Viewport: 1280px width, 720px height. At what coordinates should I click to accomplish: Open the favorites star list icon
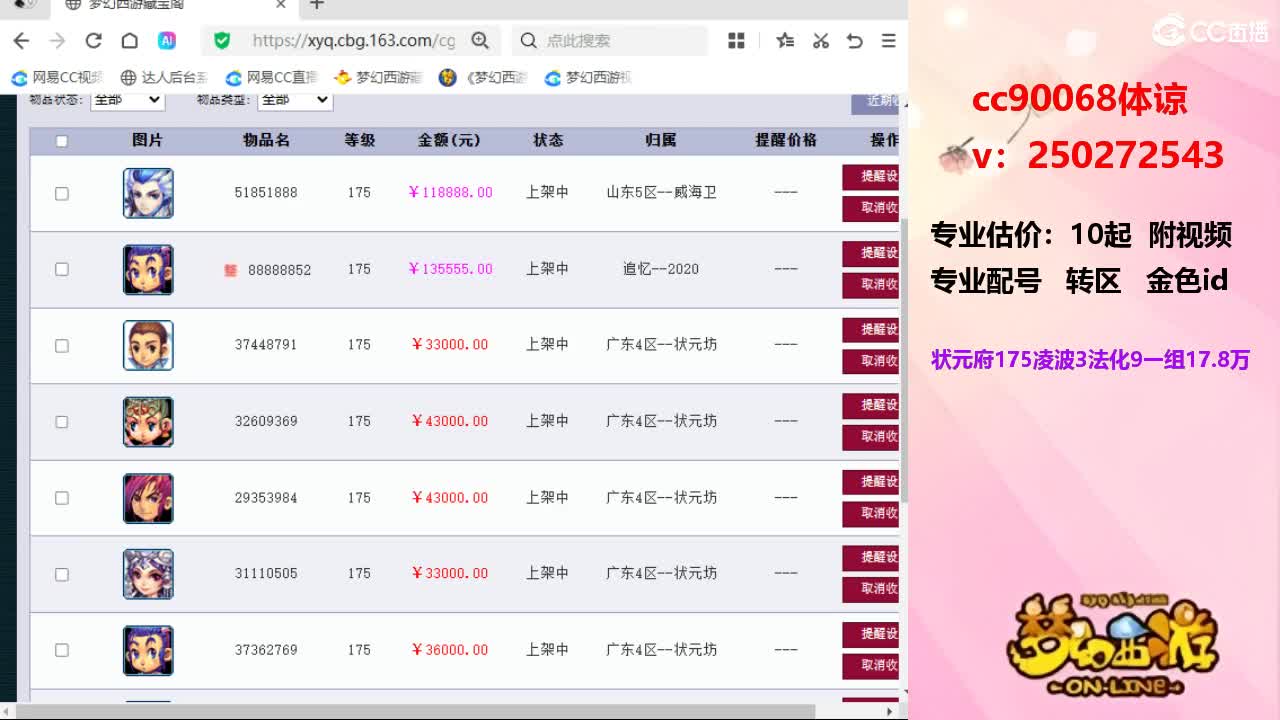[785, 41]
